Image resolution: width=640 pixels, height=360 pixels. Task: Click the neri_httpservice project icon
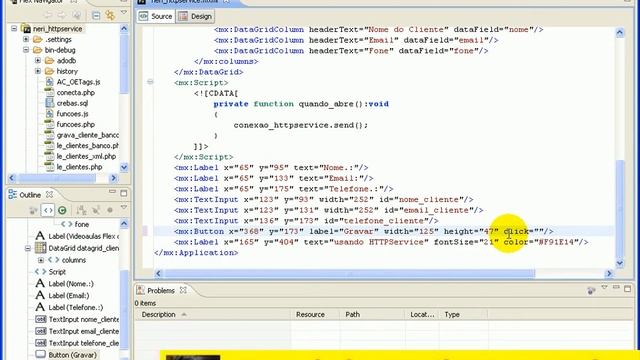pos(26,29)
